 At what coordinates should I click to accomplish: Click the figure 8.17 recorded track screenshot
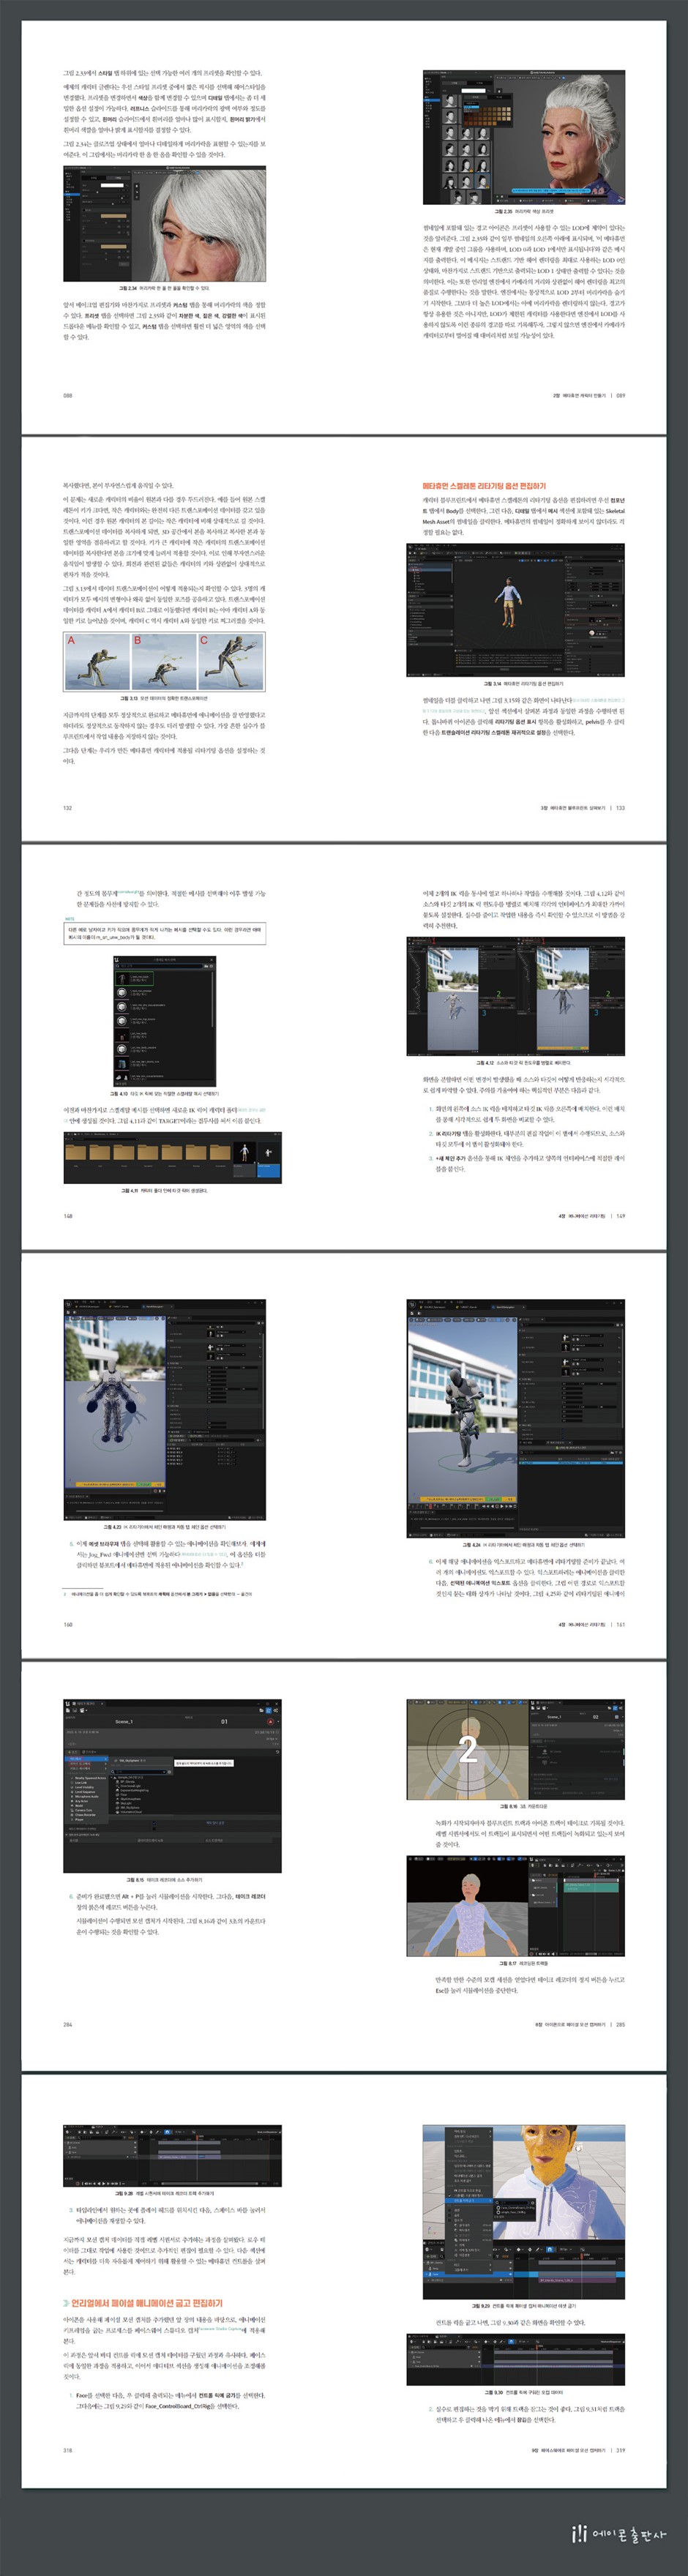pos(515,1905)
